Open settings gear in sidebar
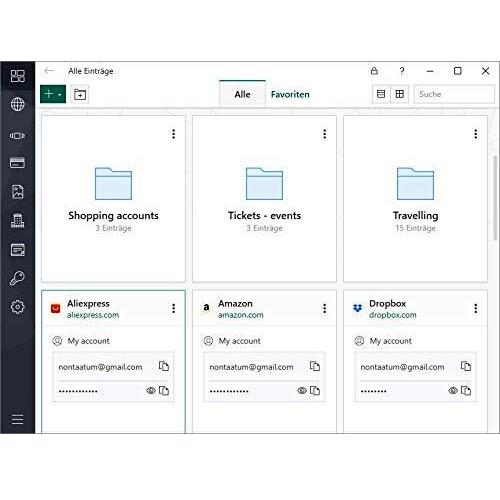The image size is (500, 500). (x=17, y=307)
